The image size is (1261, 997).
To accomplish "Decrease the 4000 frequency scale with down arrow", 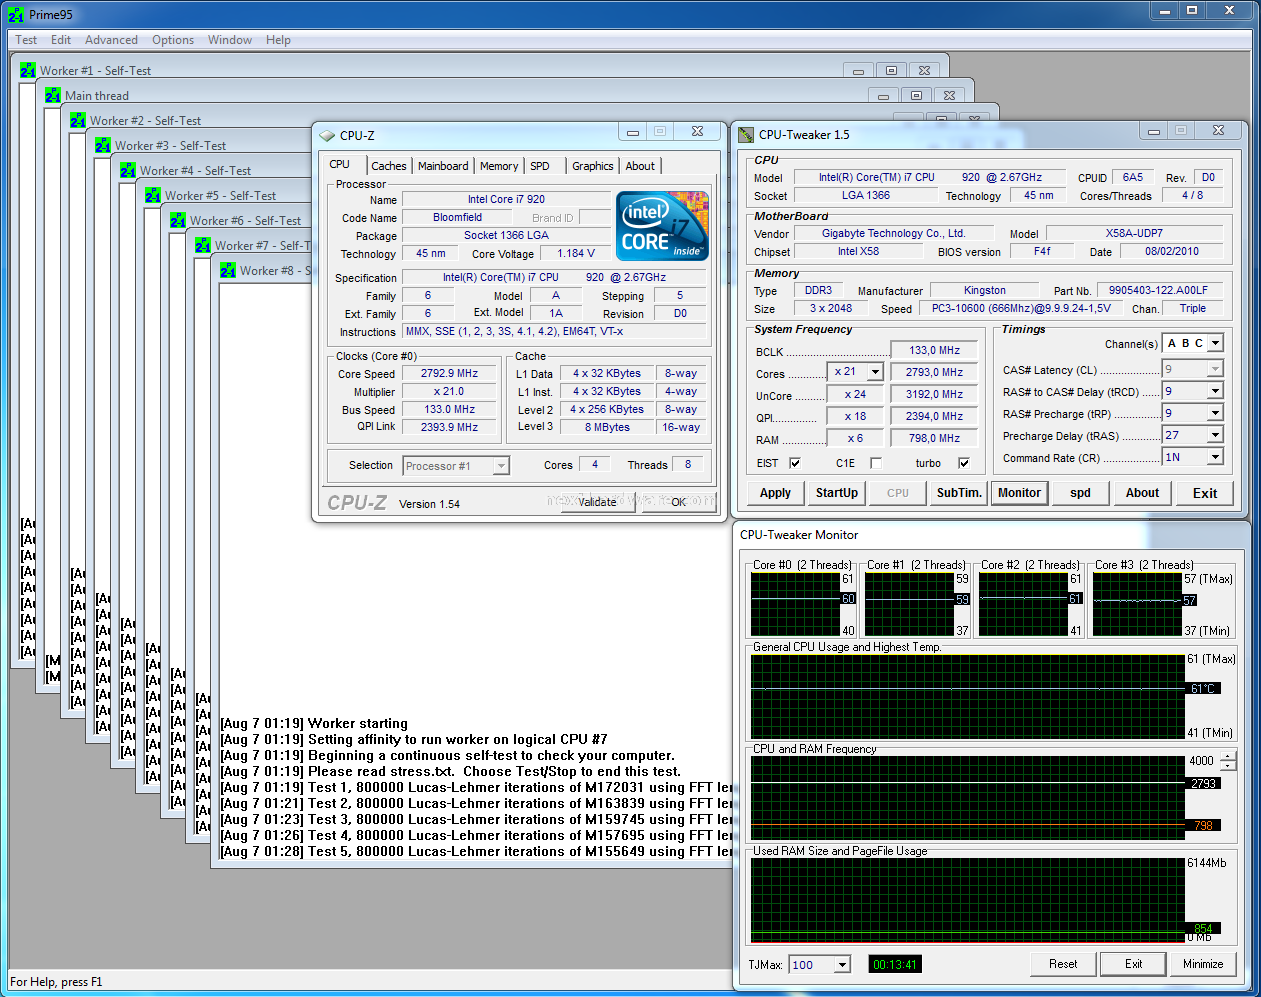I will click(x=1228, y=766).
